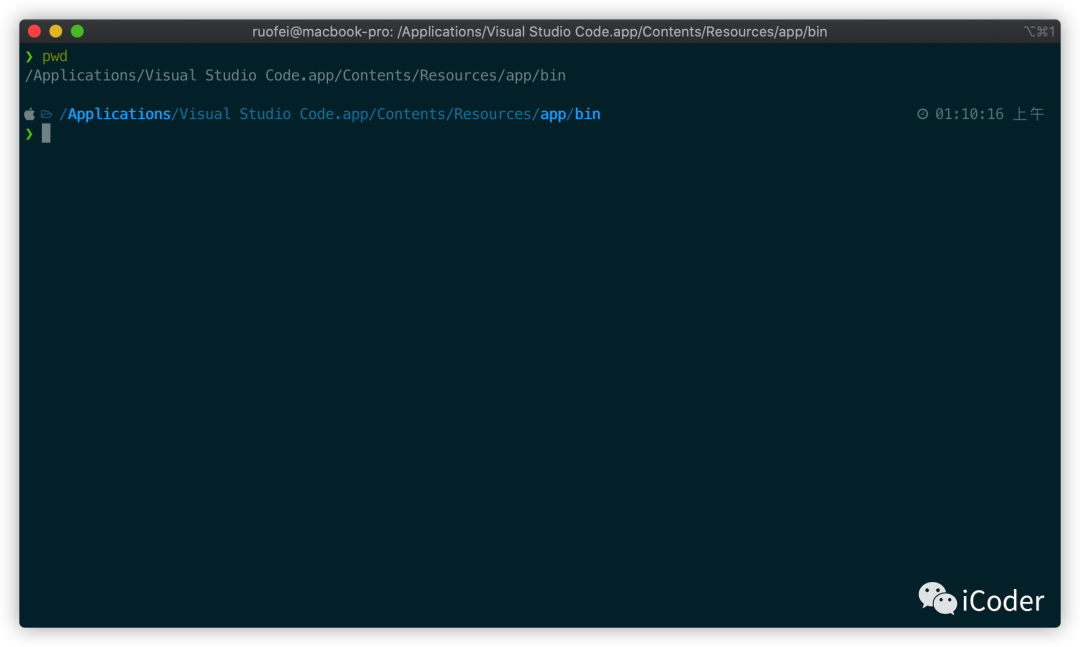
Task: Click the terminal cursor at the prompt
Action: tap(46, 134)
